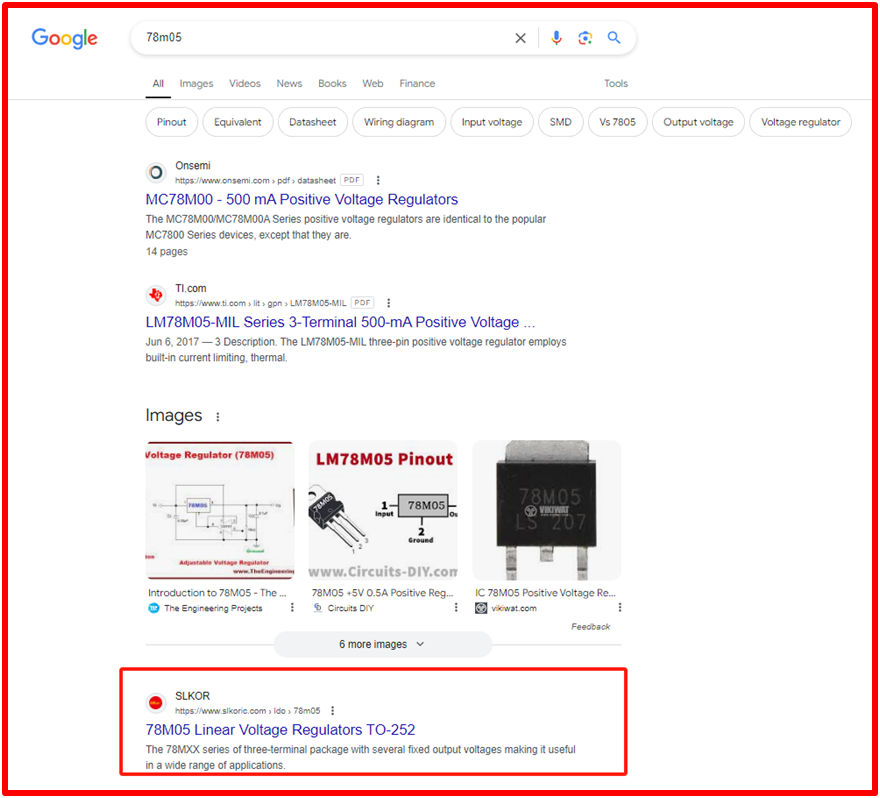This screenshot has width=880, height=798.
Task: Click the LM78M05 Pinout image thumbnail
Action: point(383,511)
